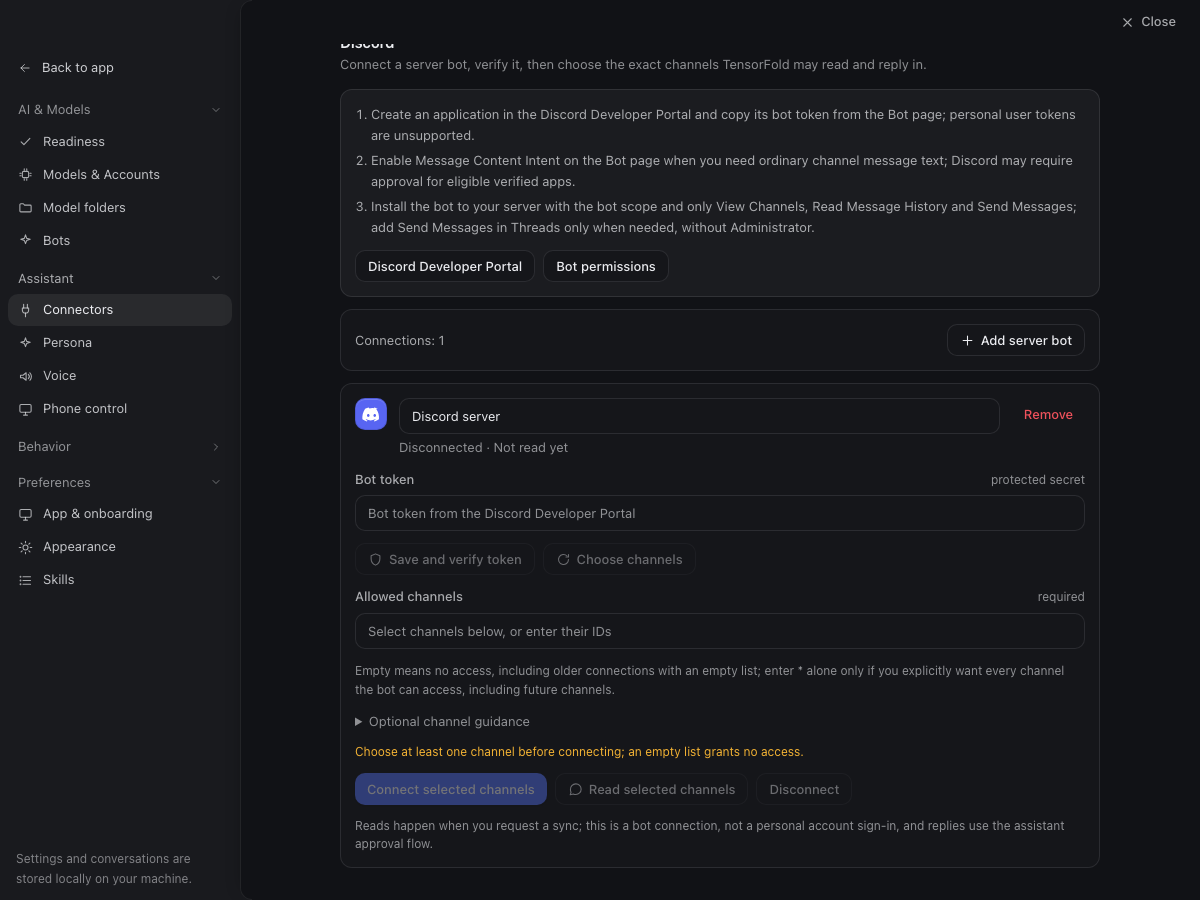1200x900 pixels.
Task: Click the shield icon in Save and verify token
Action: pos(376,560)
